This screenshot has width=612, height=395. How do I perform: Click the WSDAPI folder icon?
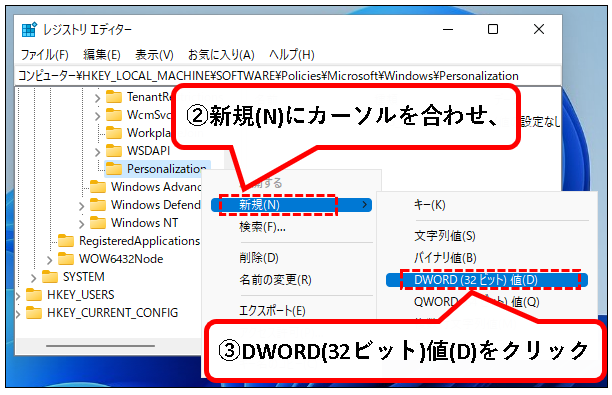click(114, 151)
